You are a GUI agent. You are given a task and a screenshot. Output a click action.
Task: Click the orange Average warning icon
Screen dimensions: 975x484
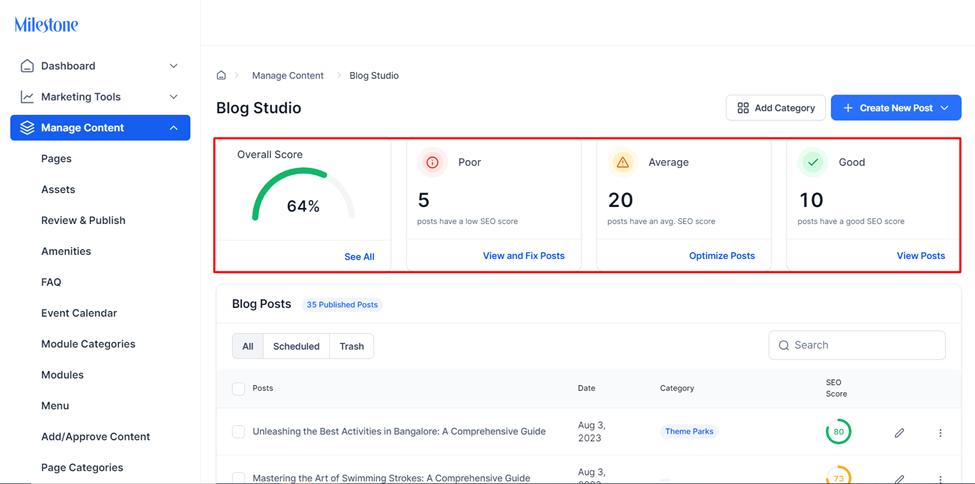(623, 162)
